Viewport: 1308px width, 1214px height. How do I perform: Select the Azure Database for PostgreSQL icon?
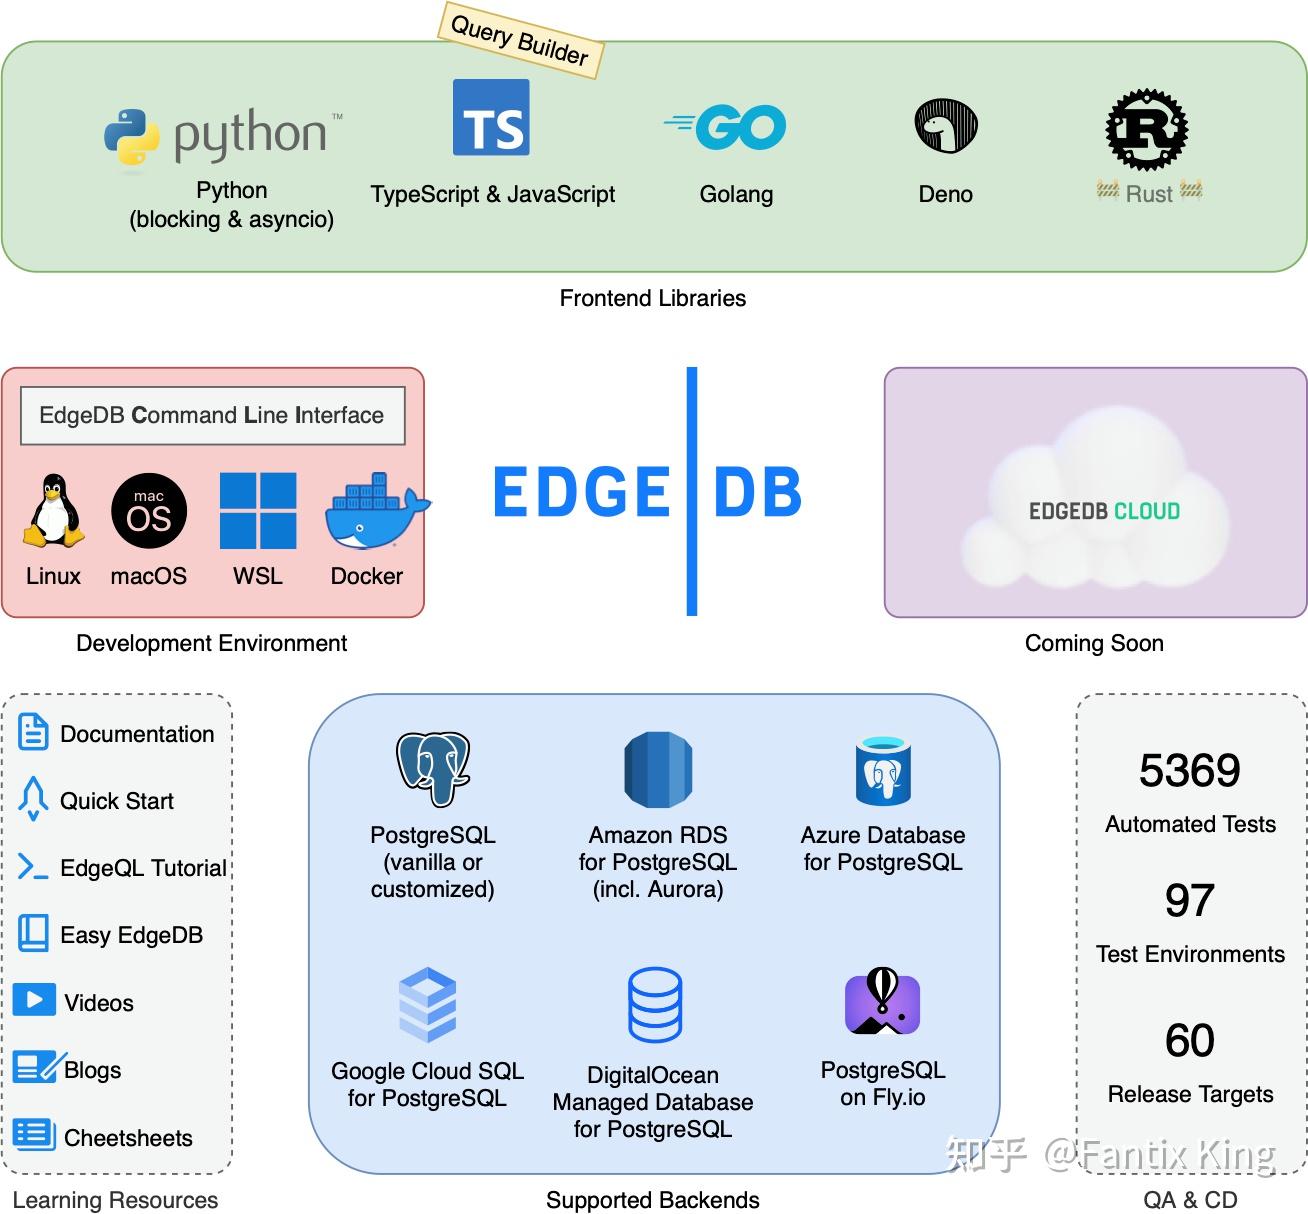point(882,770)
